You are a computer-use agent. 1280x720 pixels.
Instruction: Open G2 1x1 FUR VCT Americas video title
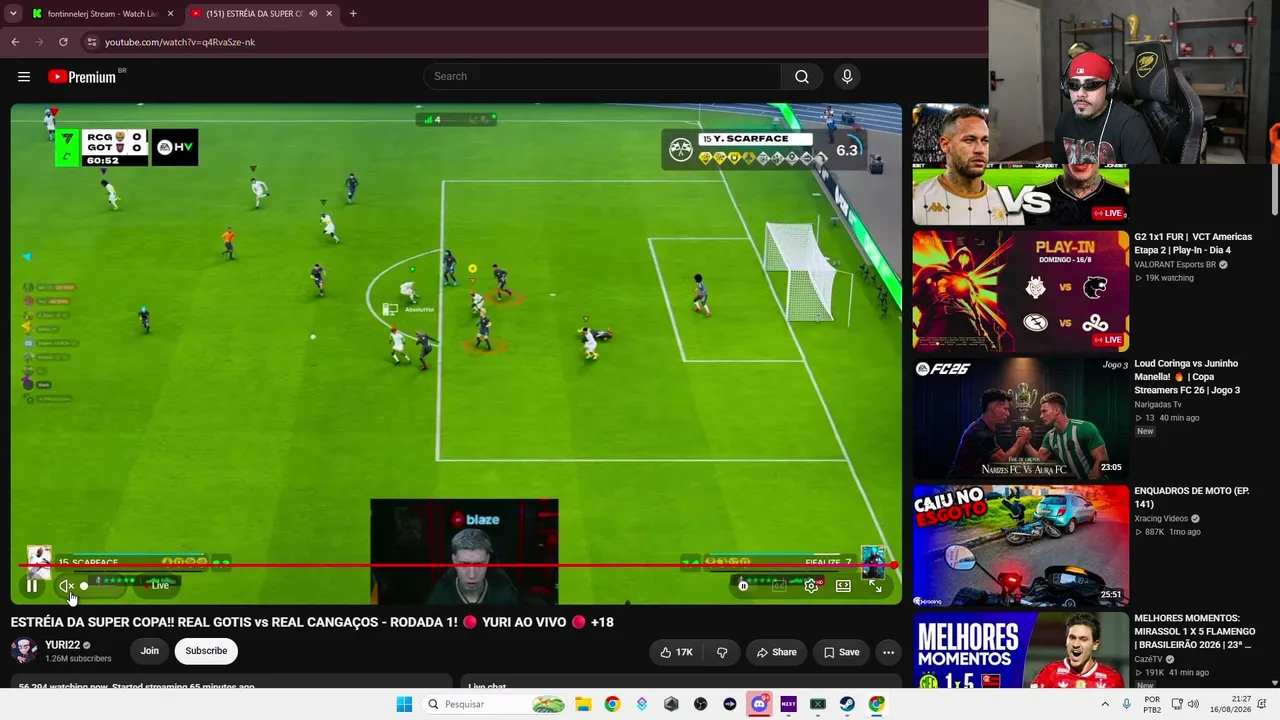pos(1193,244)
